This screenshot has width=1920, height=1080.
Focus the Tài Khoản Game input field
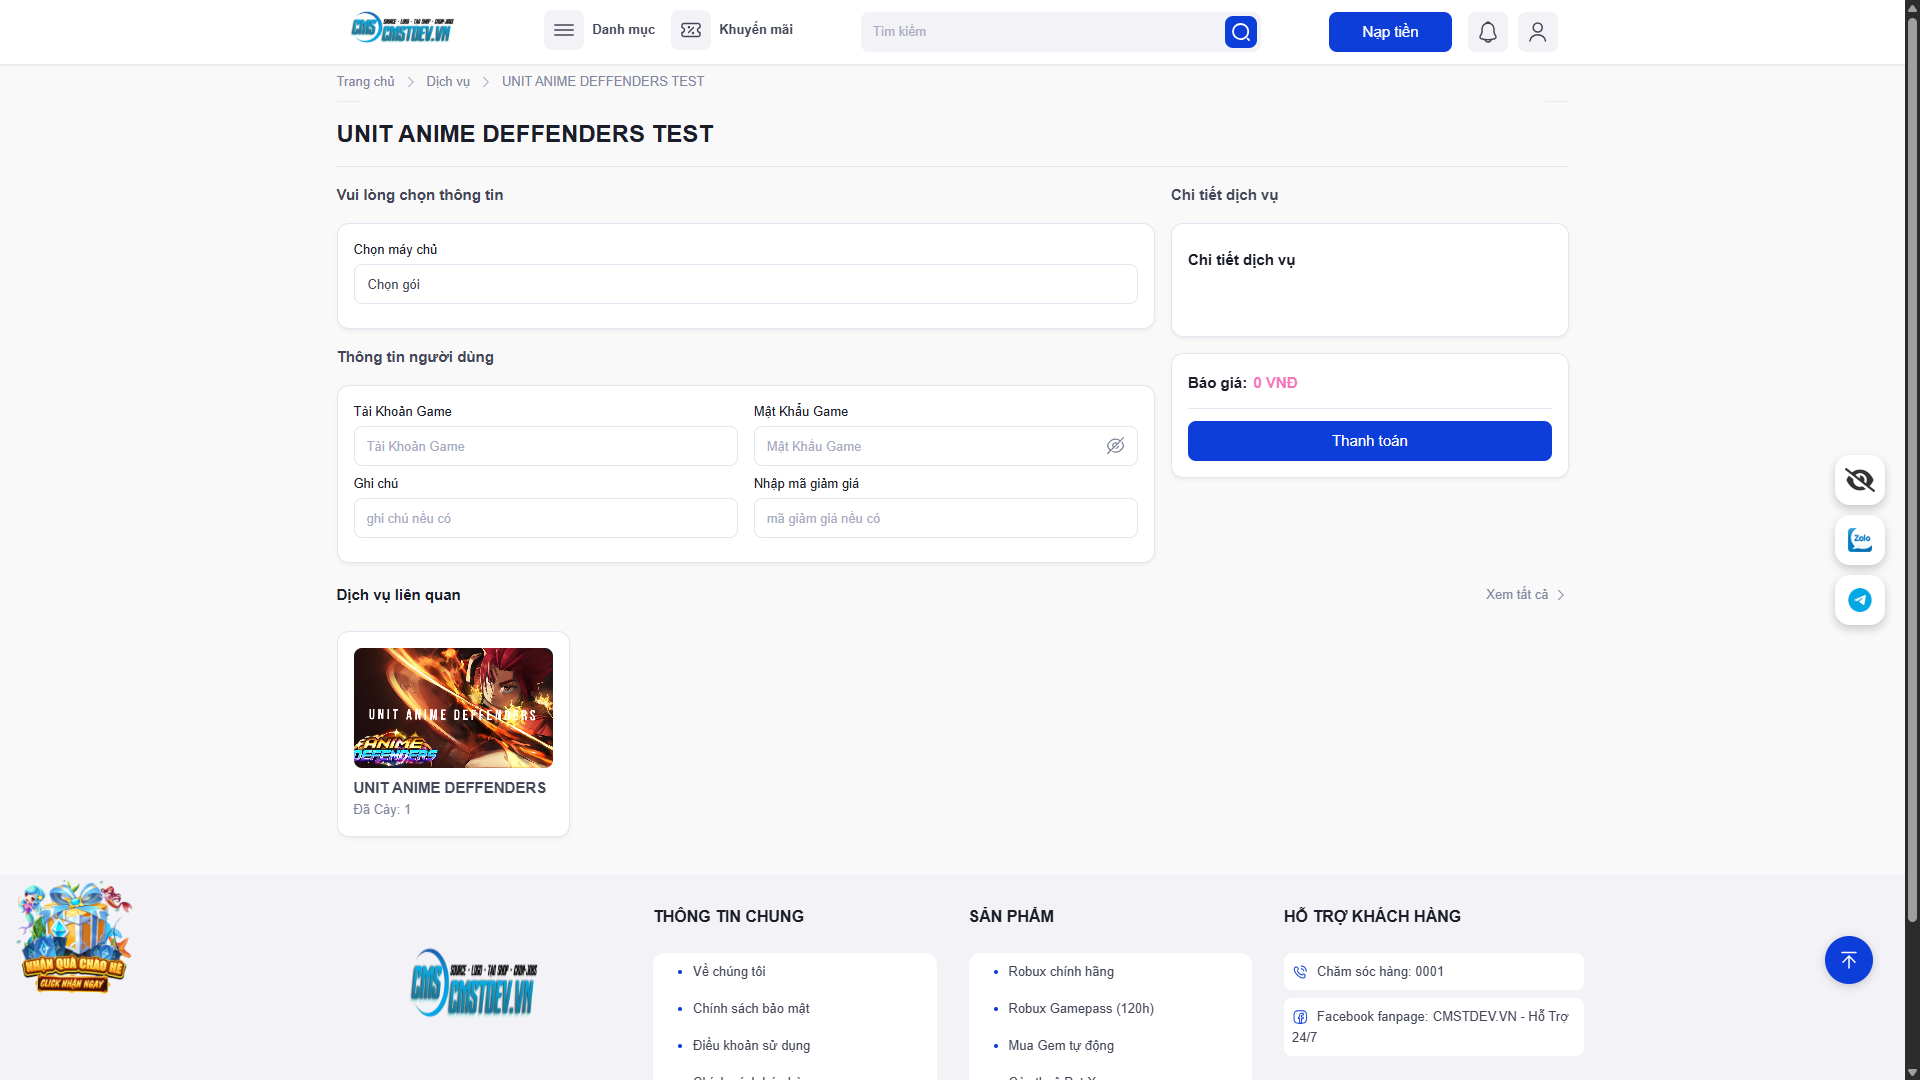click(545, 446)
